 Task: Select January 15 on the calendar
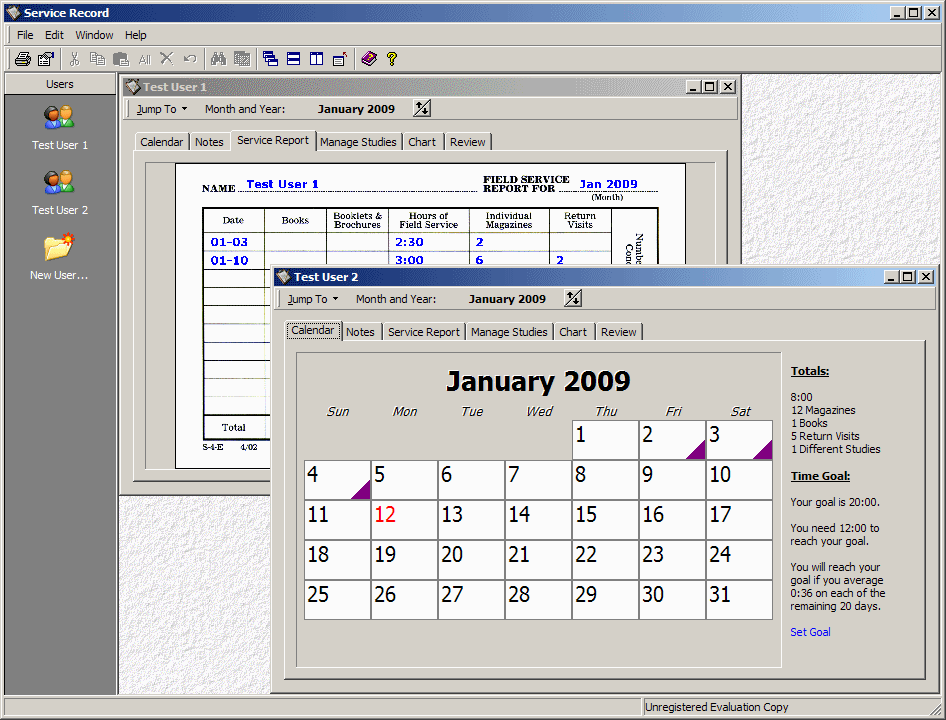point(605,520)
